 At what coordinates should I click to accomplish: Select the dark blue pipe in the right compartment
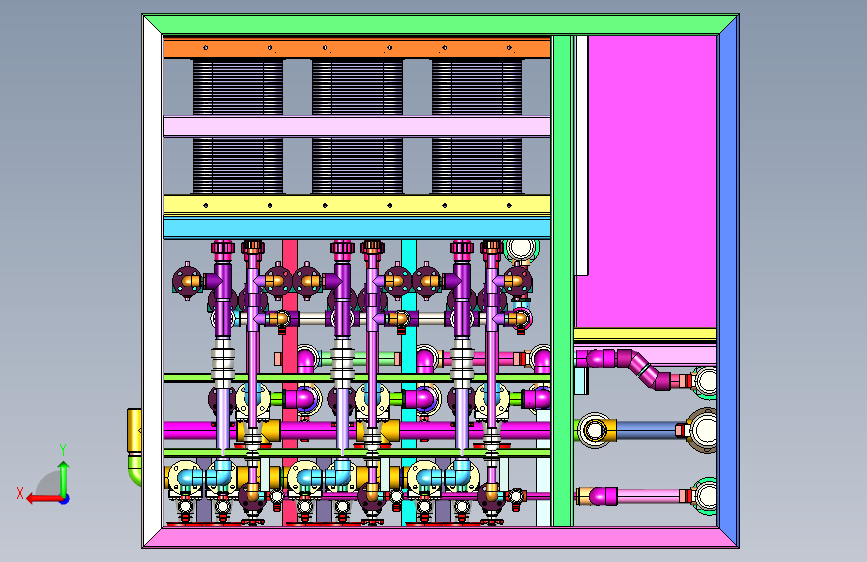click(x=646, y=430)
